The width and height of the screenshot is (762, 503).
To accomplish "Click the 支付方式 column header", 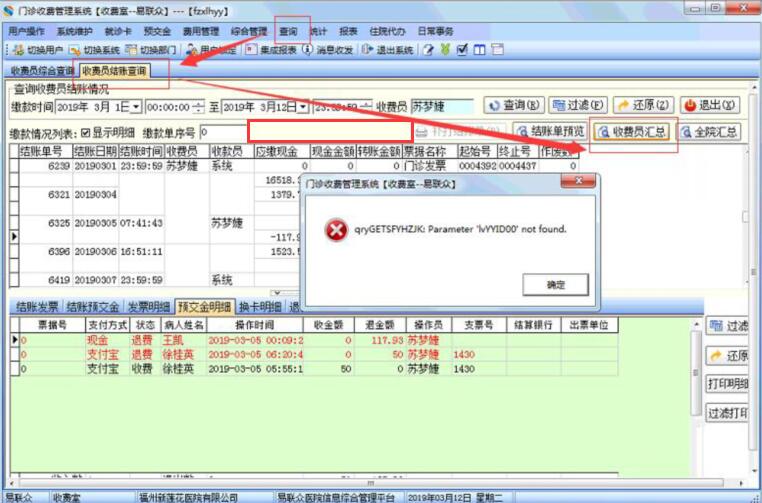I will tap(107, 325).
